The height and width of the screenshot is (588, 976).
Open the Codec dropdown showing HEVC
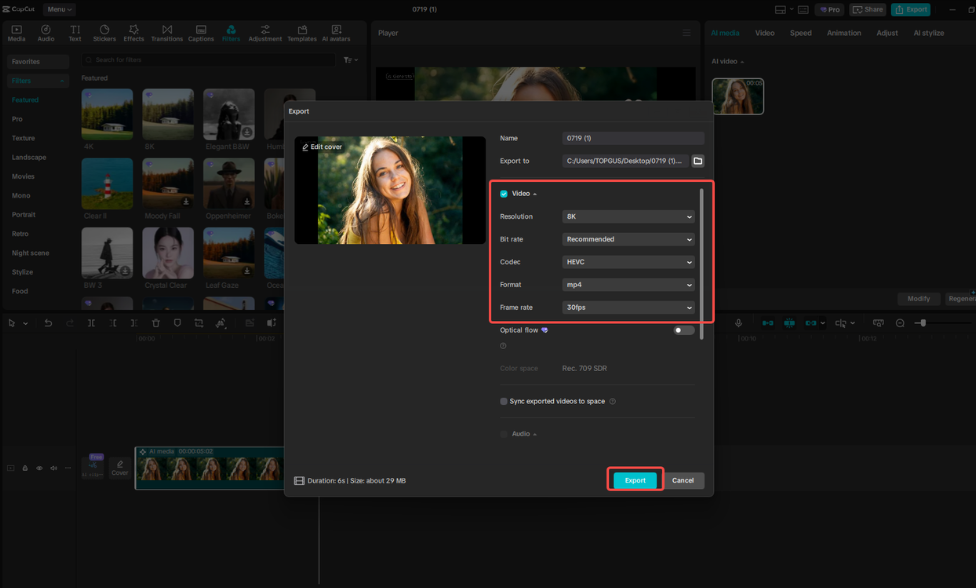628,261
